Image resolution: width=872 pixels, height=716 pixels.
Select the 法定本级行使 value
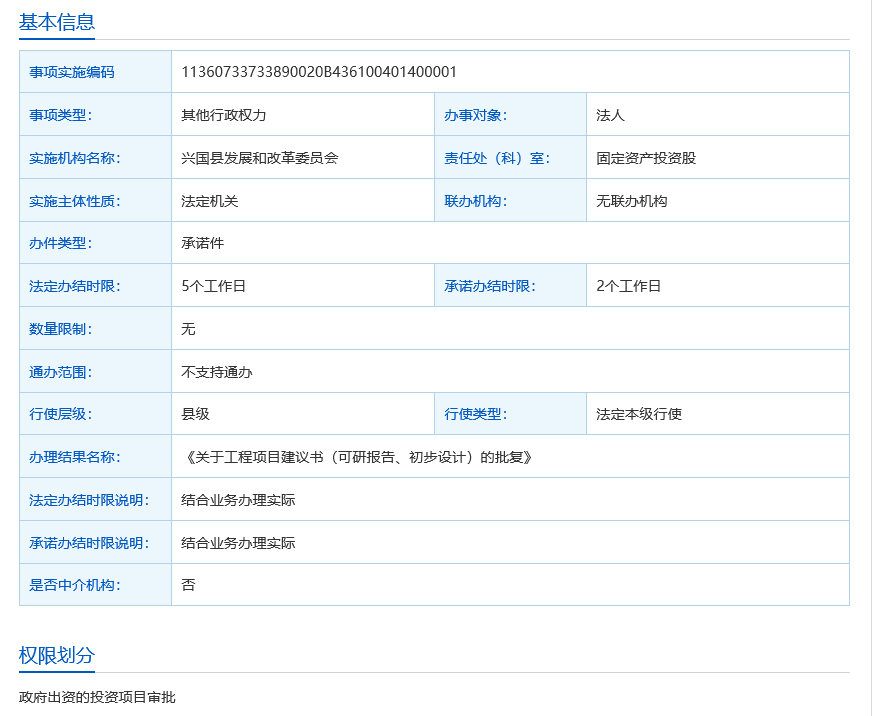(x=638, y=414)
